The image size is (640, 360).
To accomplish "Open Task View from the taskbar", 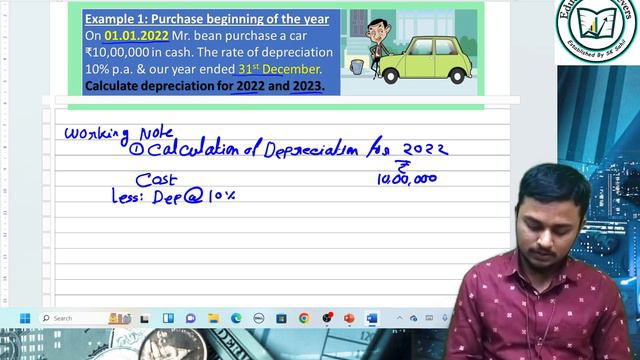I will pyautogui.click(x=144, y=319).
